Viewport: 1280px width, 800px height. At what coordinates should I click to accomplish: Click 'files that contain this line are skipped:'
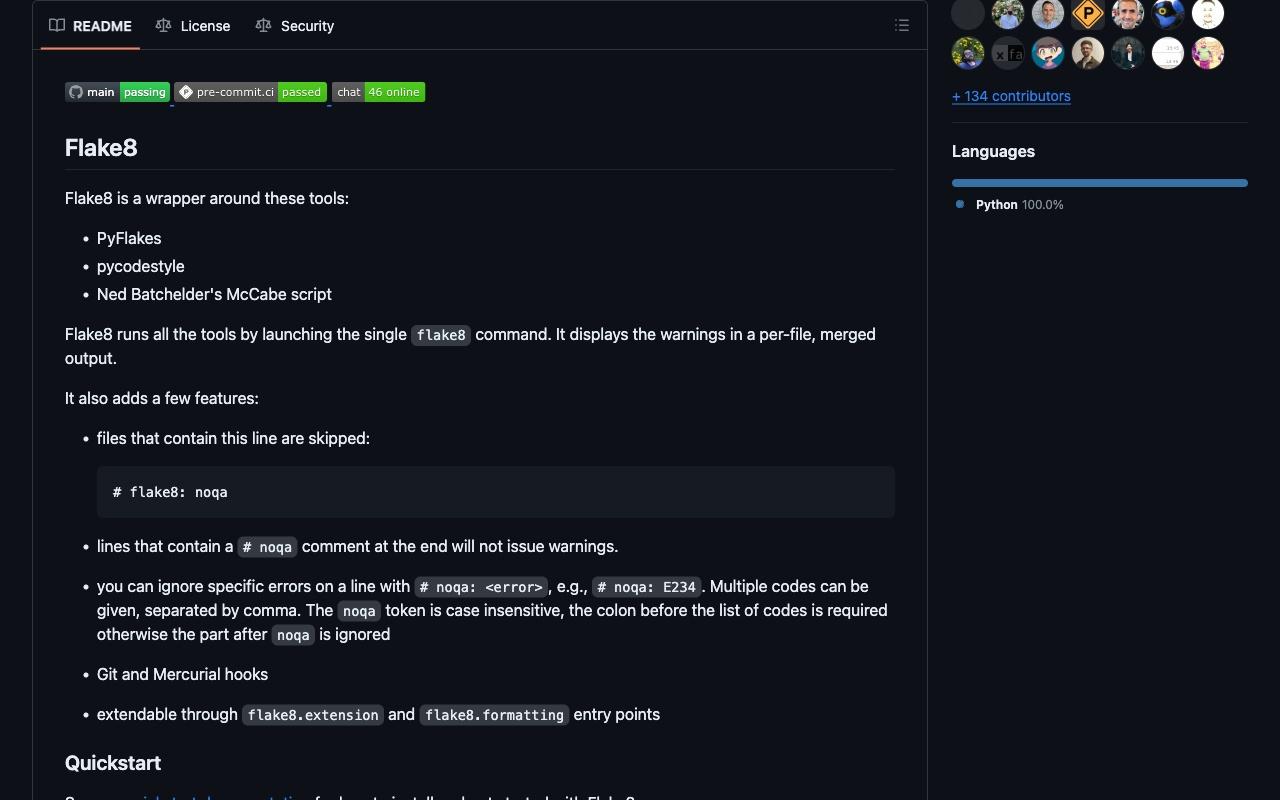(x=233, y=438)
